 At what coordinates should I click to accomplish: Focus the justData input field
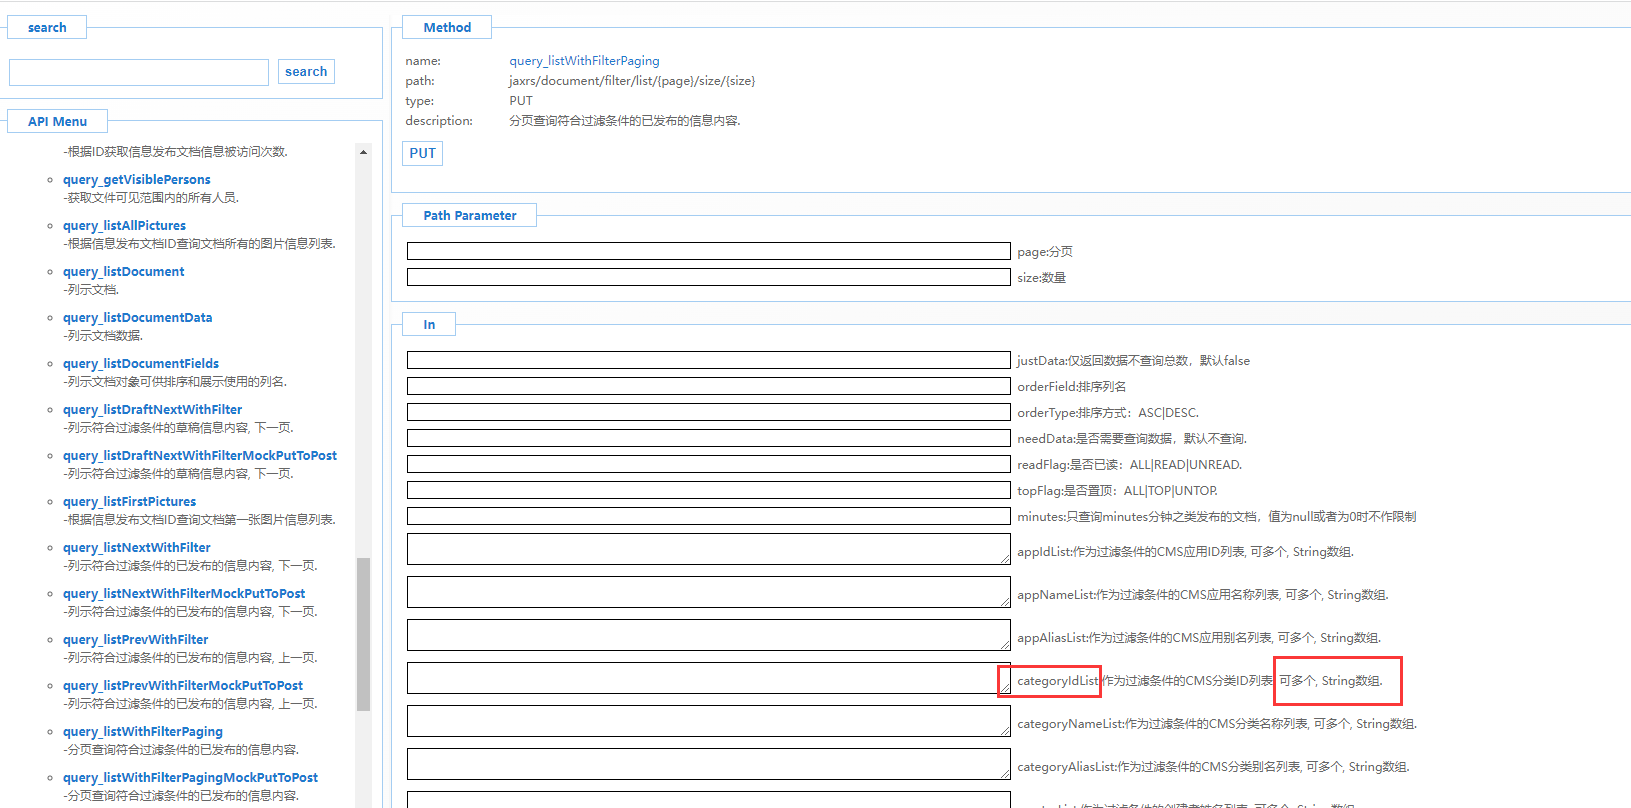pyautogui.click(x=708, y=360)
